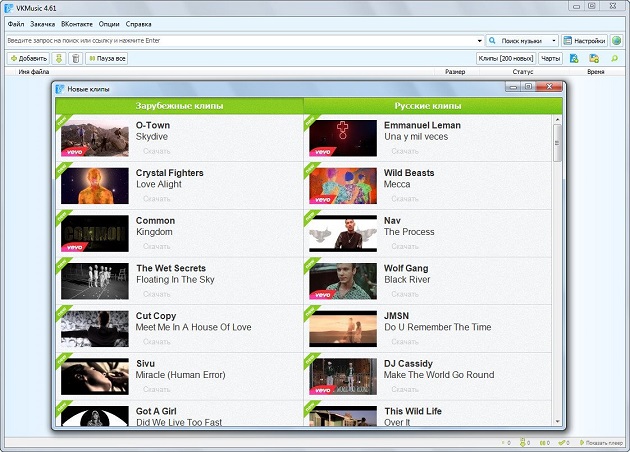Sort by the Время column header
Screen dimensions: 630x452
595,72
